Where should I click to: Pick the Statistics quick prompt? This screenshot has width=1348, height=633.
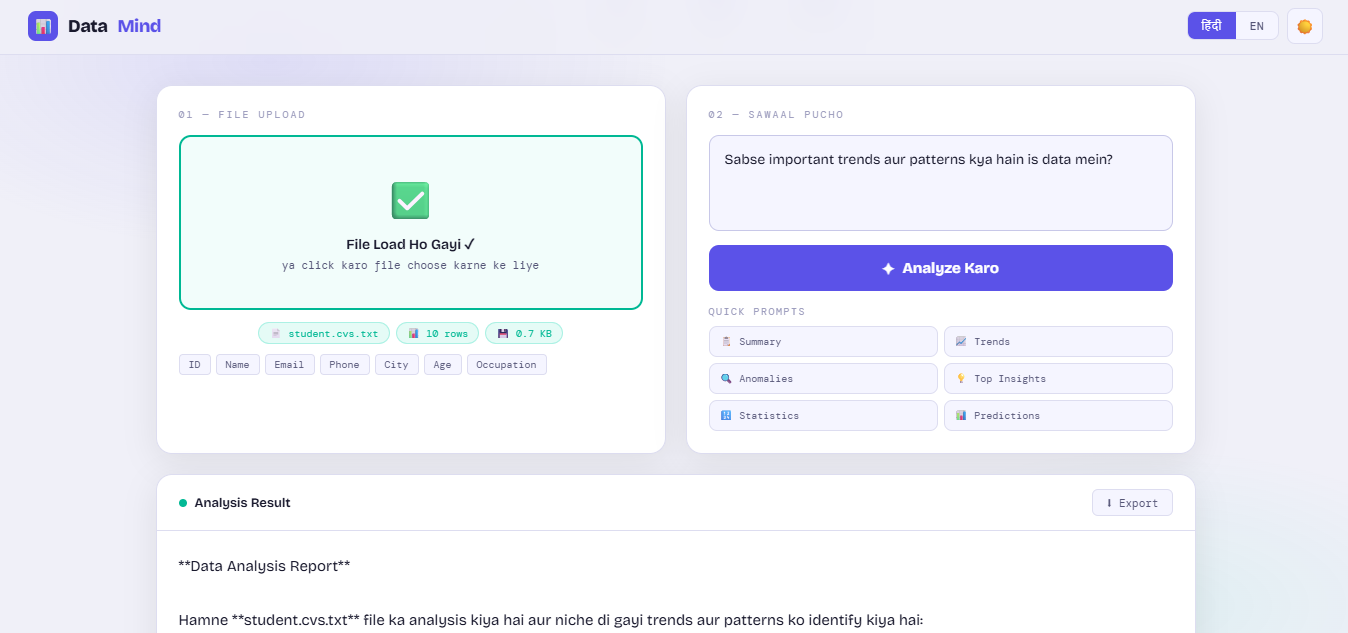(x=823, y=416)
